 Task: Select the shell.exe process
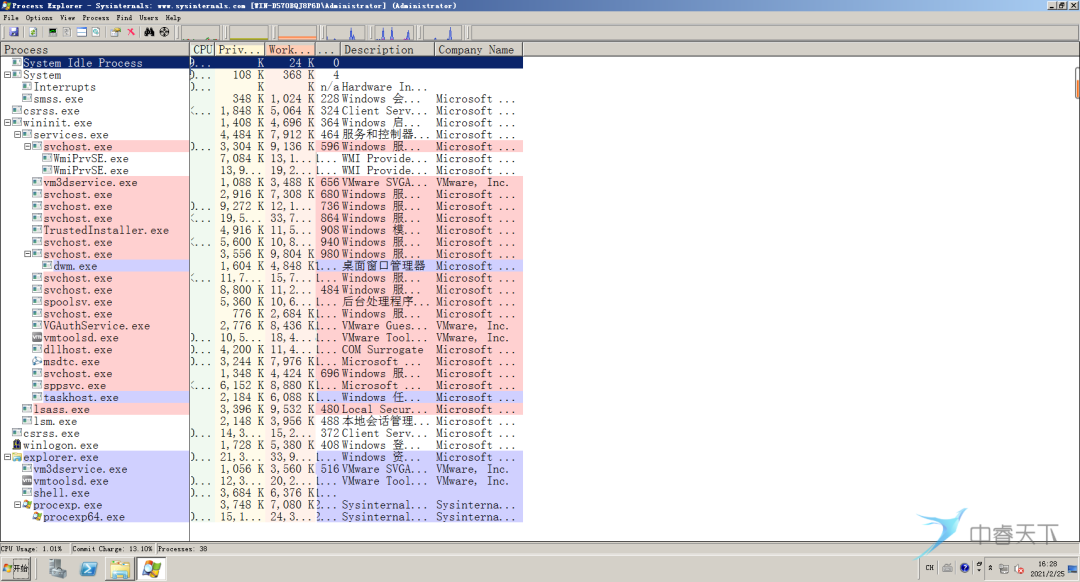(262, 493)
